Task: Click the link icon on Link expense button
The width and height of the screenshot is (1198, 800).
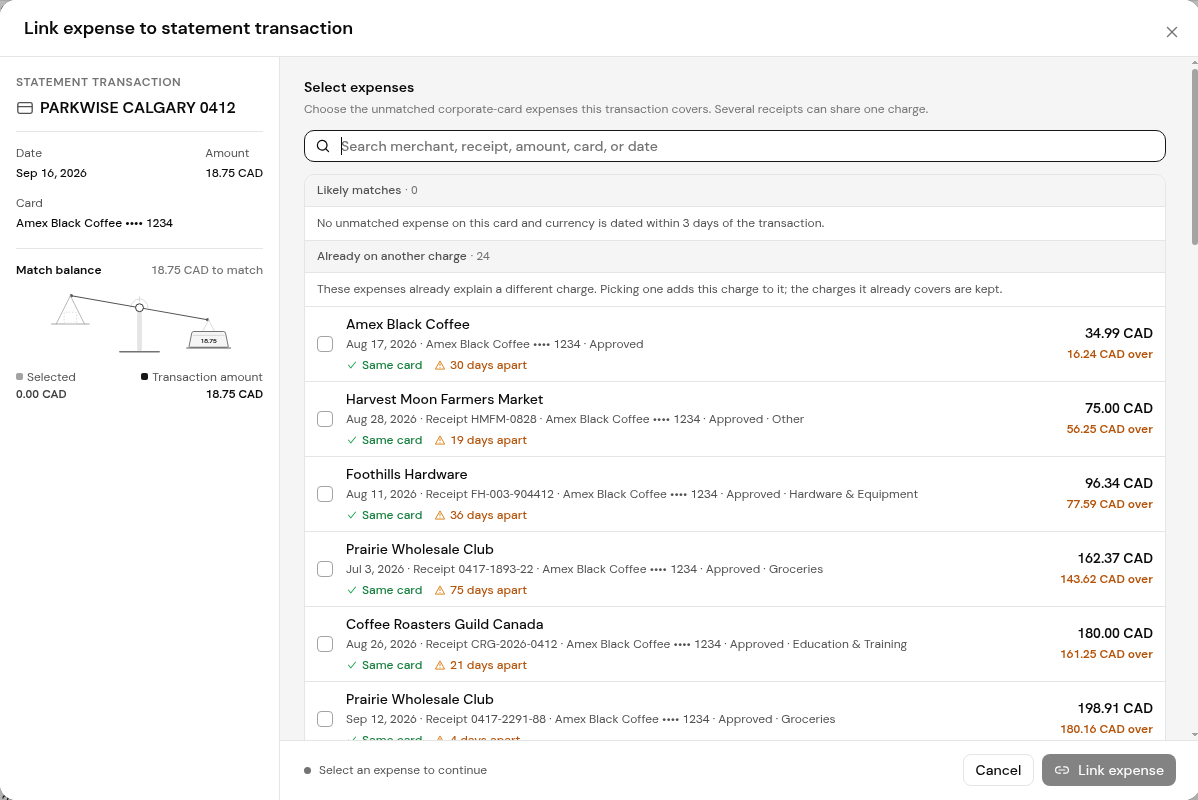Action: tap(1062, 770)
